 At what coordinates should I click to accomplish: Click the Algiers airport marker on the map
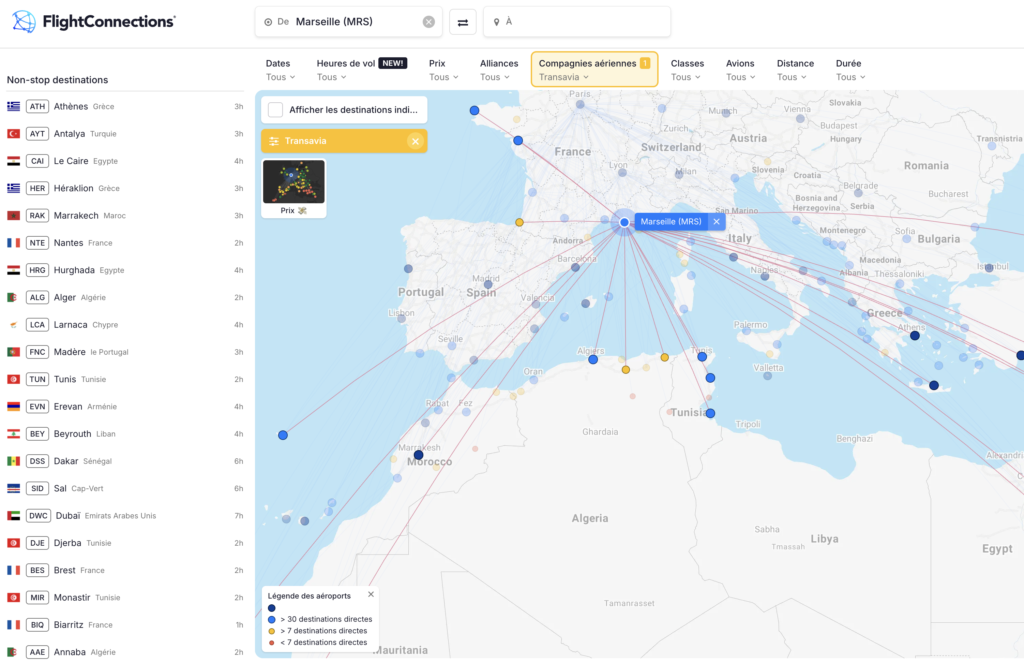[593, 359]
